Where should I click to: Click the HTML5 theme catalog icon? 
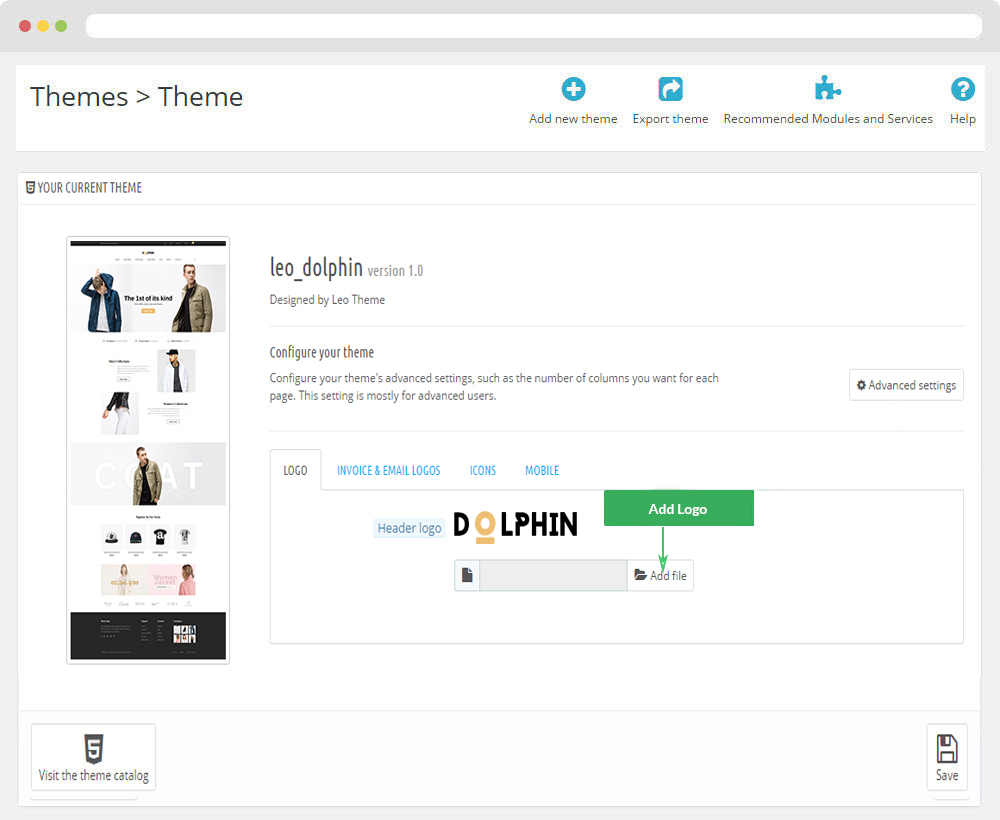(x=93, y=748)
